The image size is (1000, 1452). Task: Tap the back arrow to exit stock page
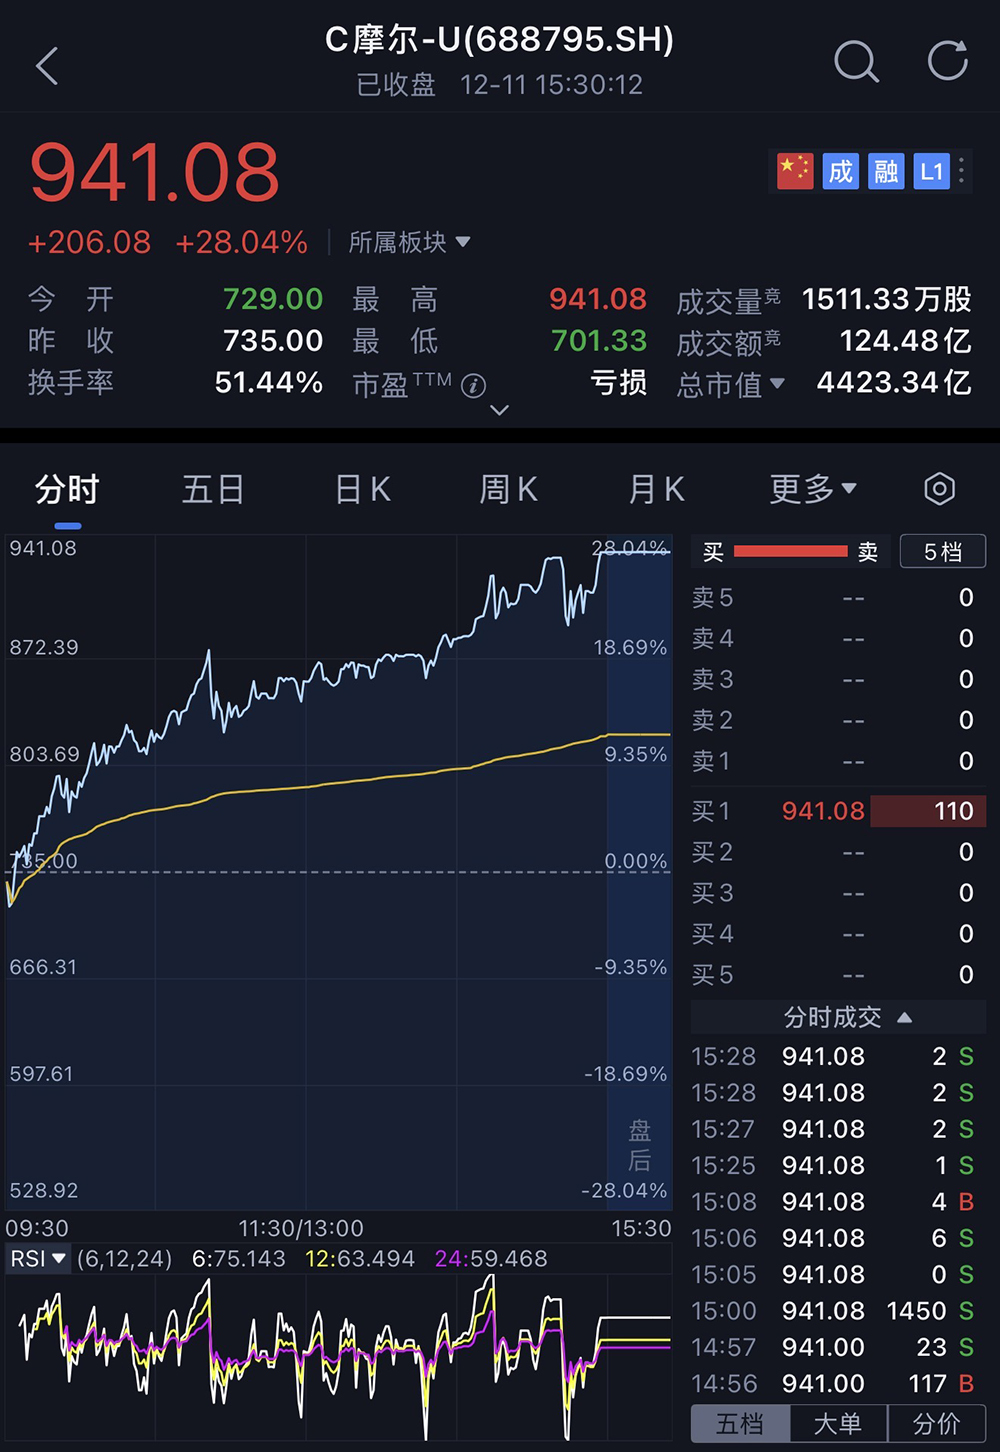pos(47,63)
